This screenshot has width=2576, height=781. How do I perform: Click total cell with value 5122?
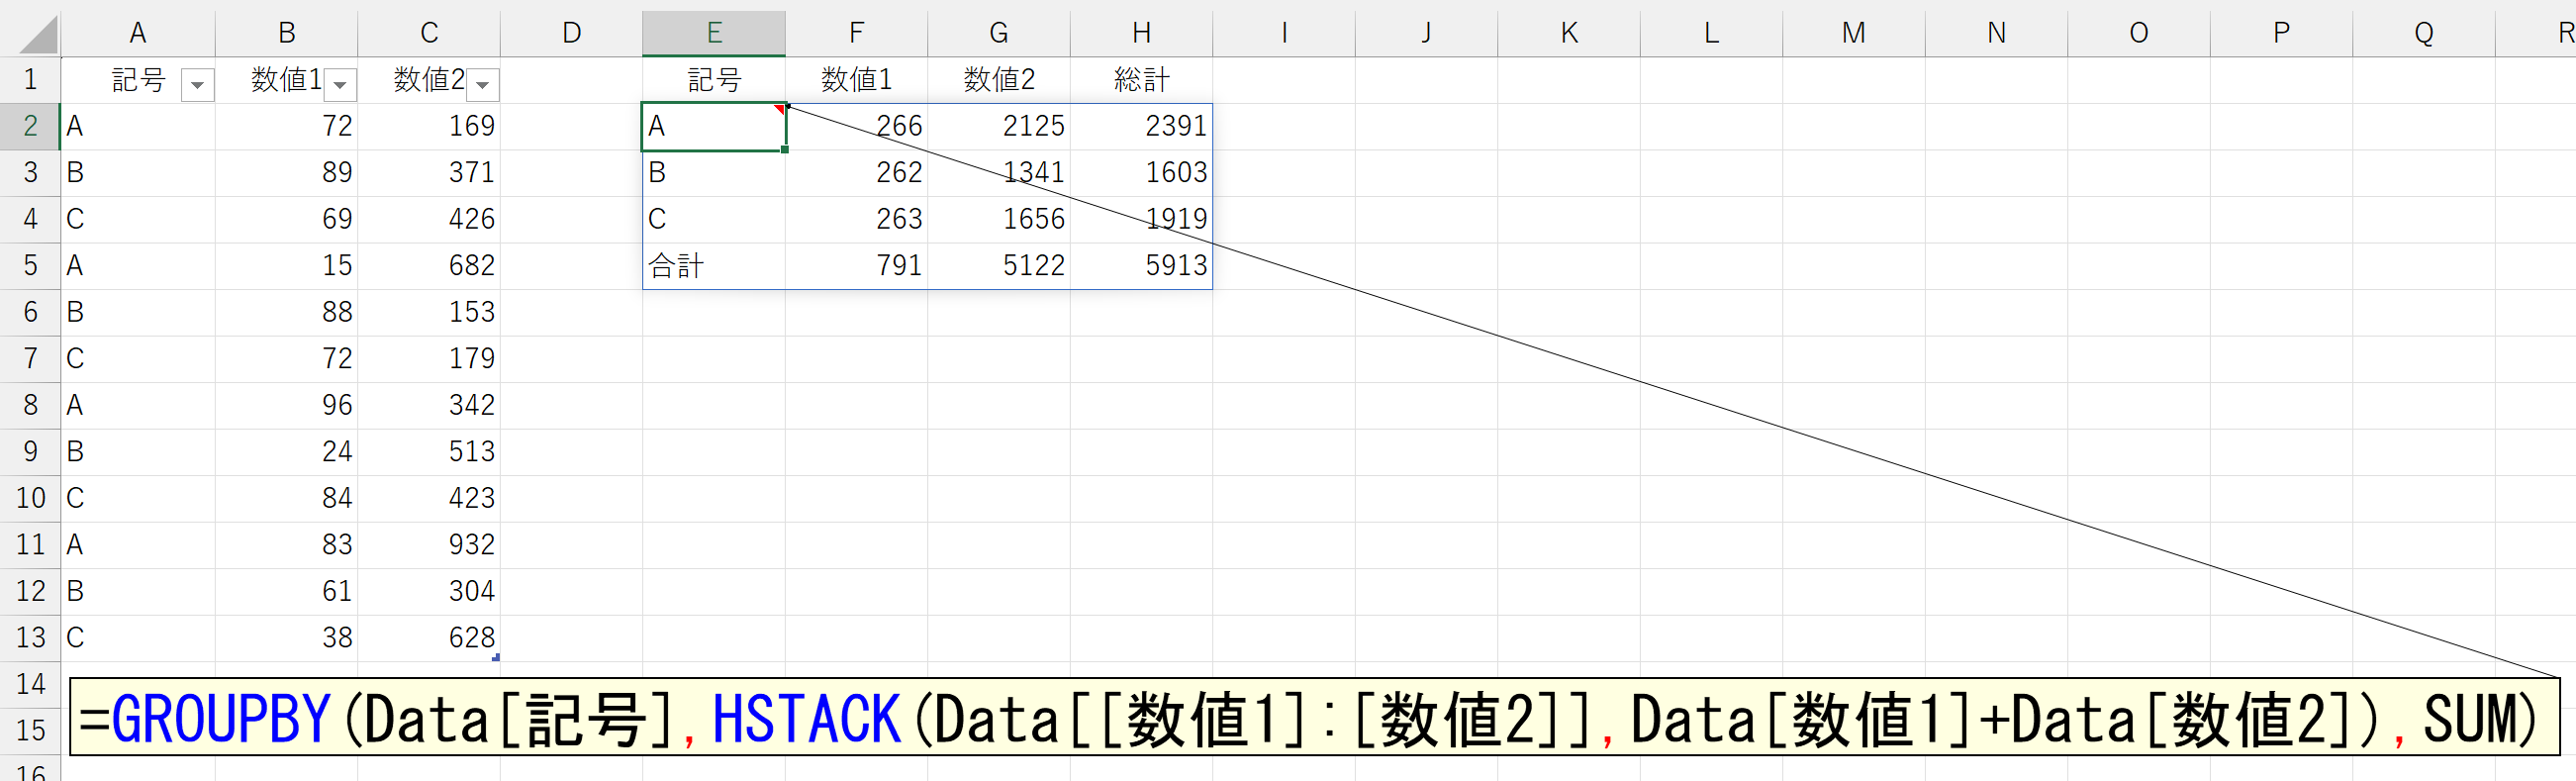click(999, 266)
